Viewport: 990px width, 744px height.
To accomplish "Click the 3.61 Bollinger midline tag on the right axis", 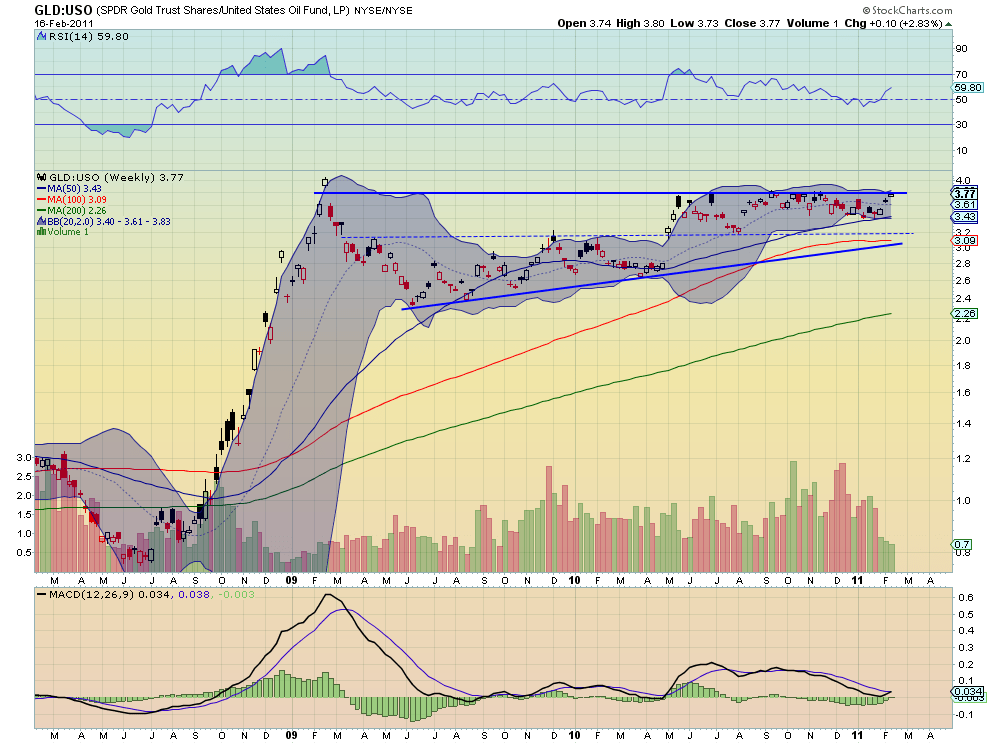I will click(965, 205).
